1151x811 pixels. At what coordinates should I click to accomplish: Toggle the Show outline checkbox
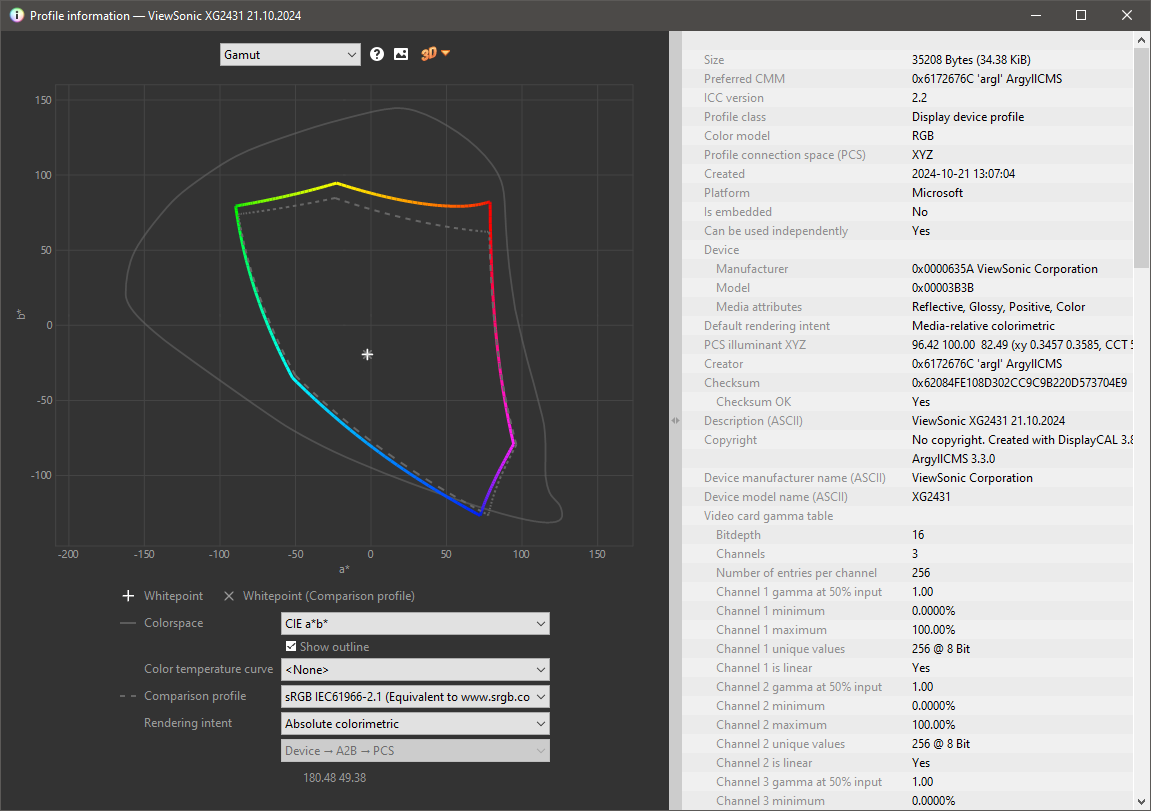291,647
